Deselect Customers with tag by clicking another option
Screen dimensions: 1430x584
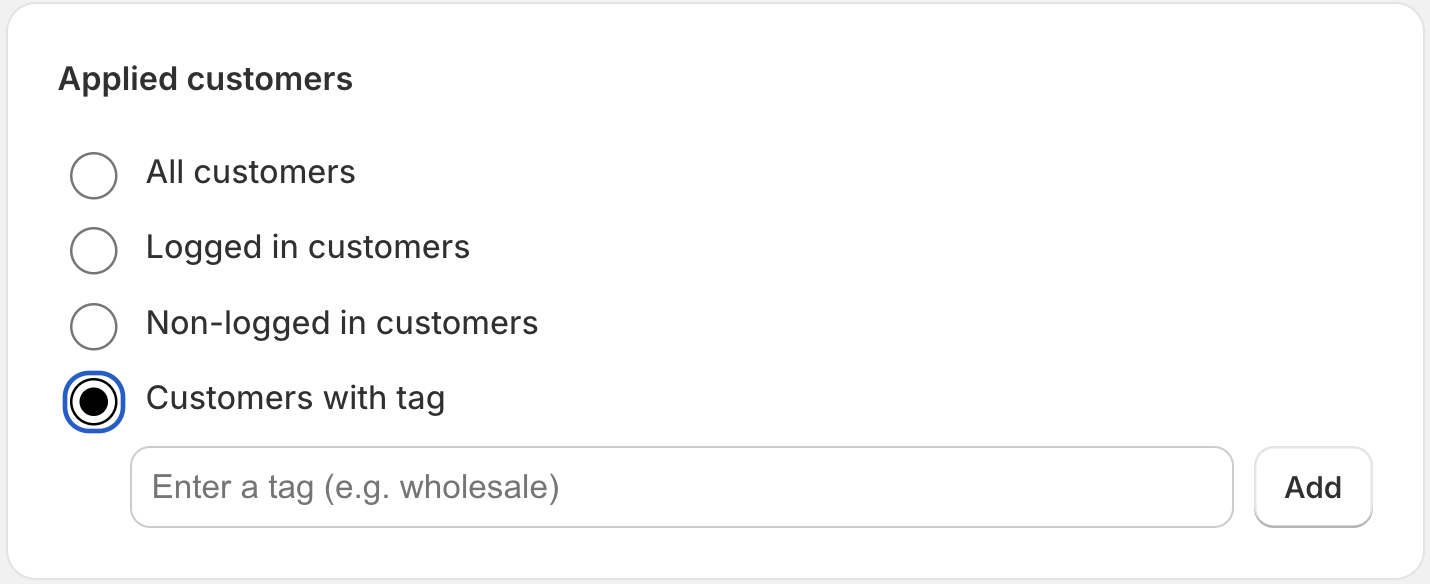pos(93,175)
